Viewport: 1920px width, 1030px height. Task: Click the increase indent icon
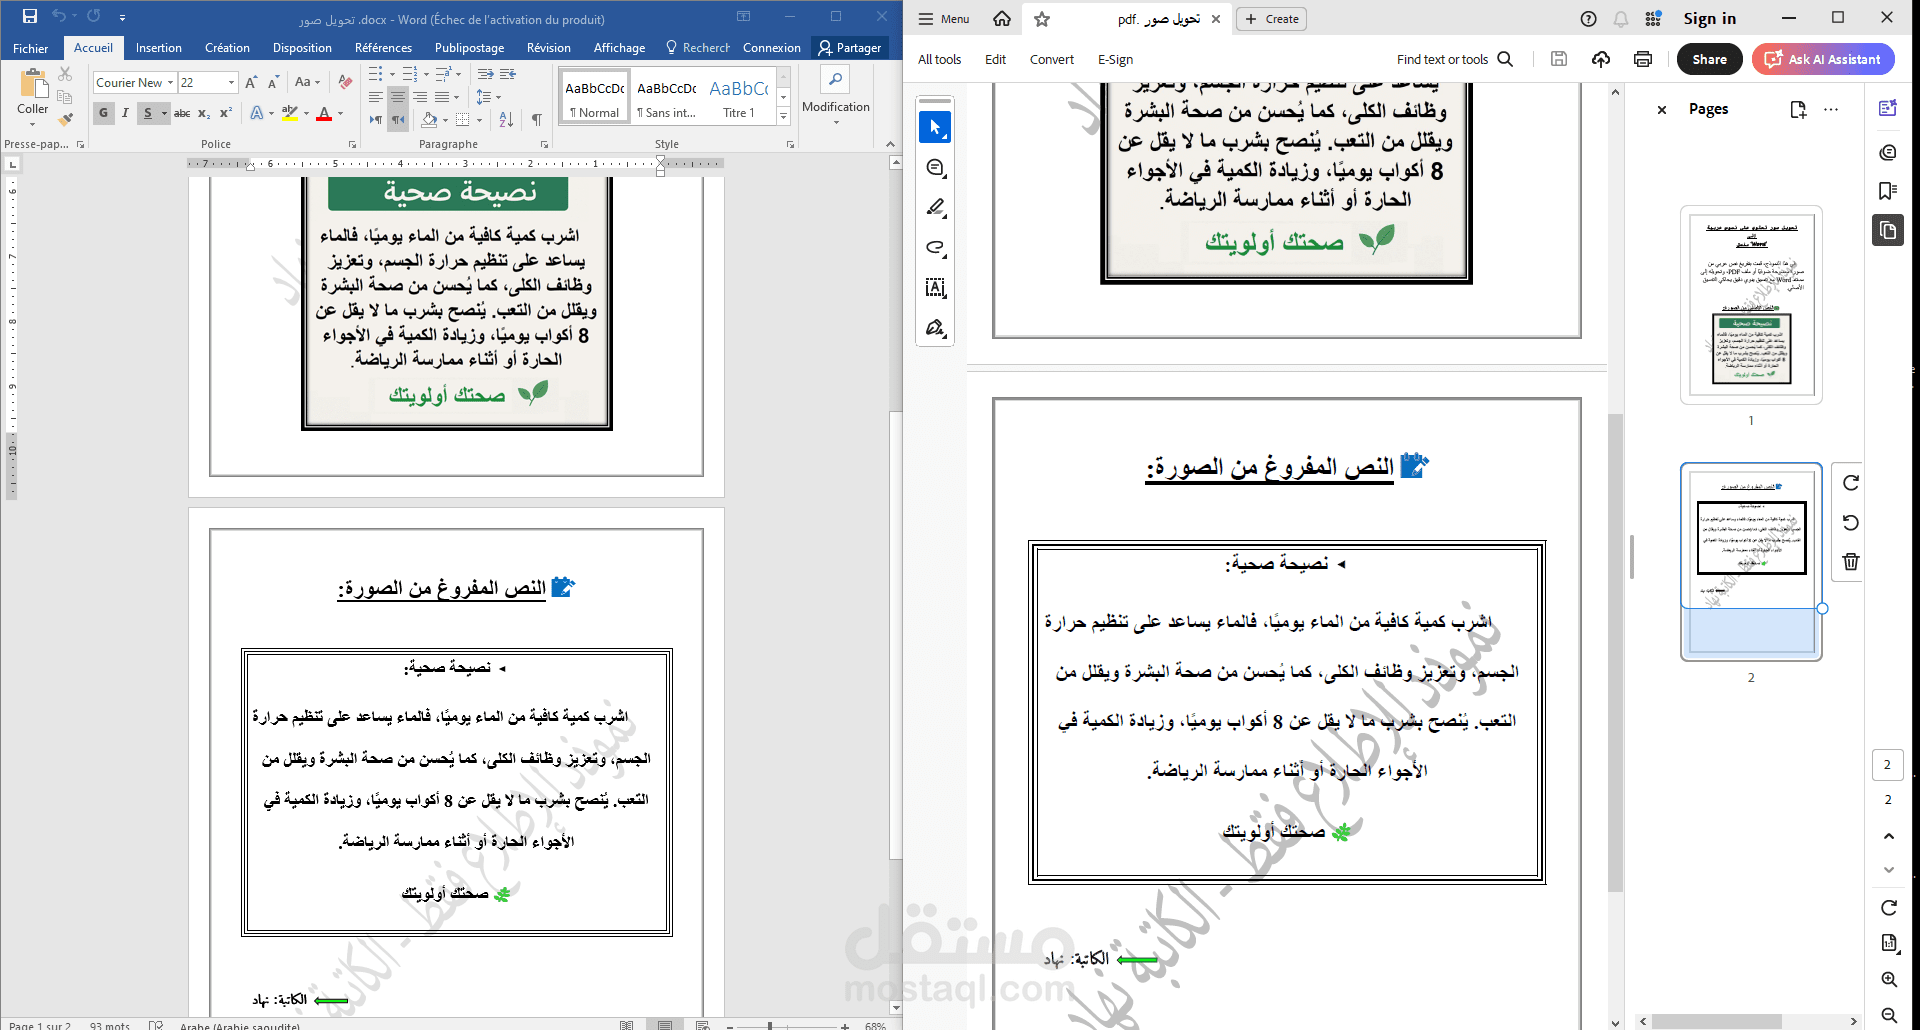coord(508,74)
